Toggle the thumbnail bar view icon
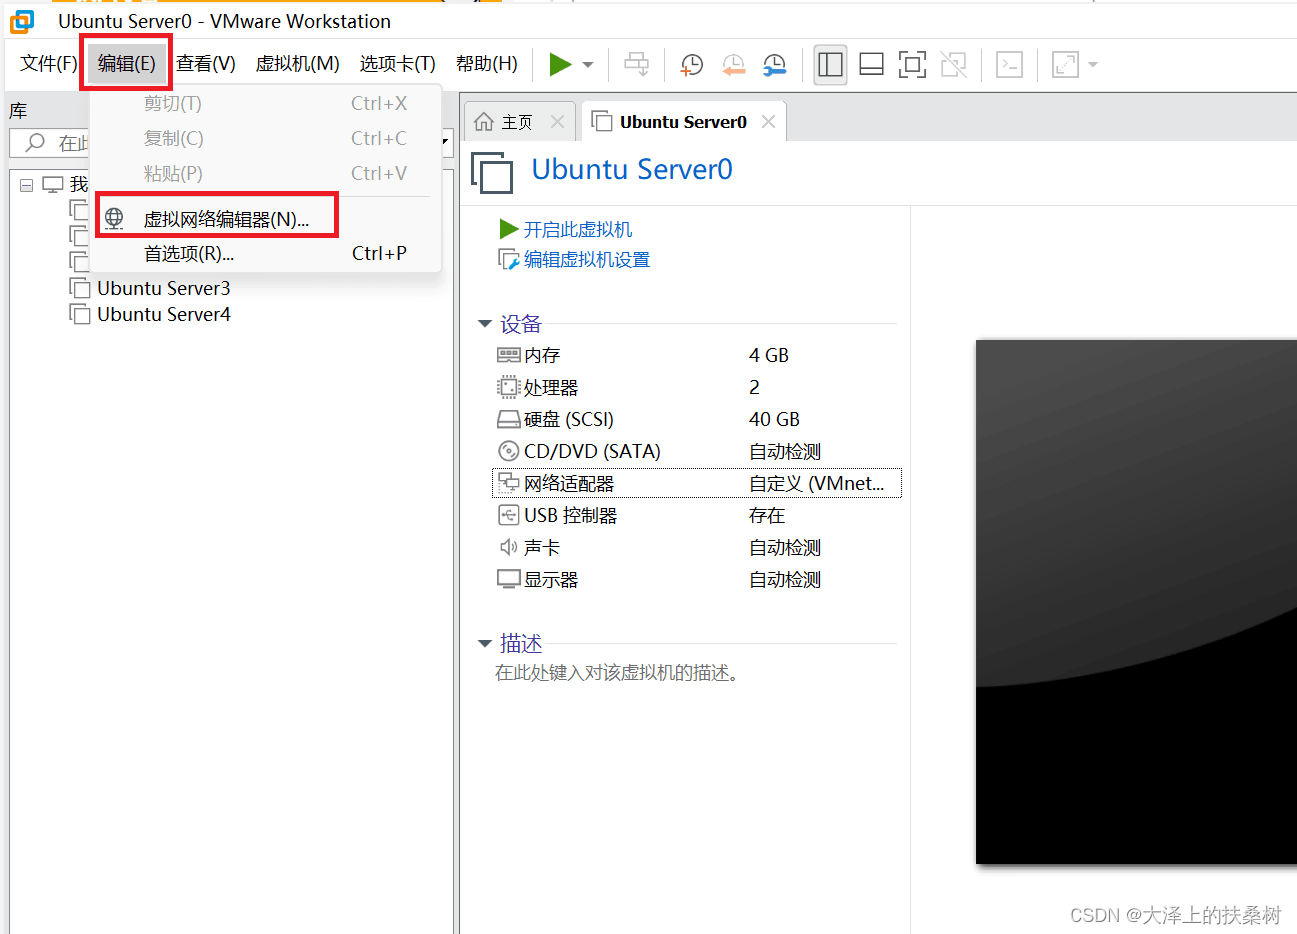 [871, 65]
